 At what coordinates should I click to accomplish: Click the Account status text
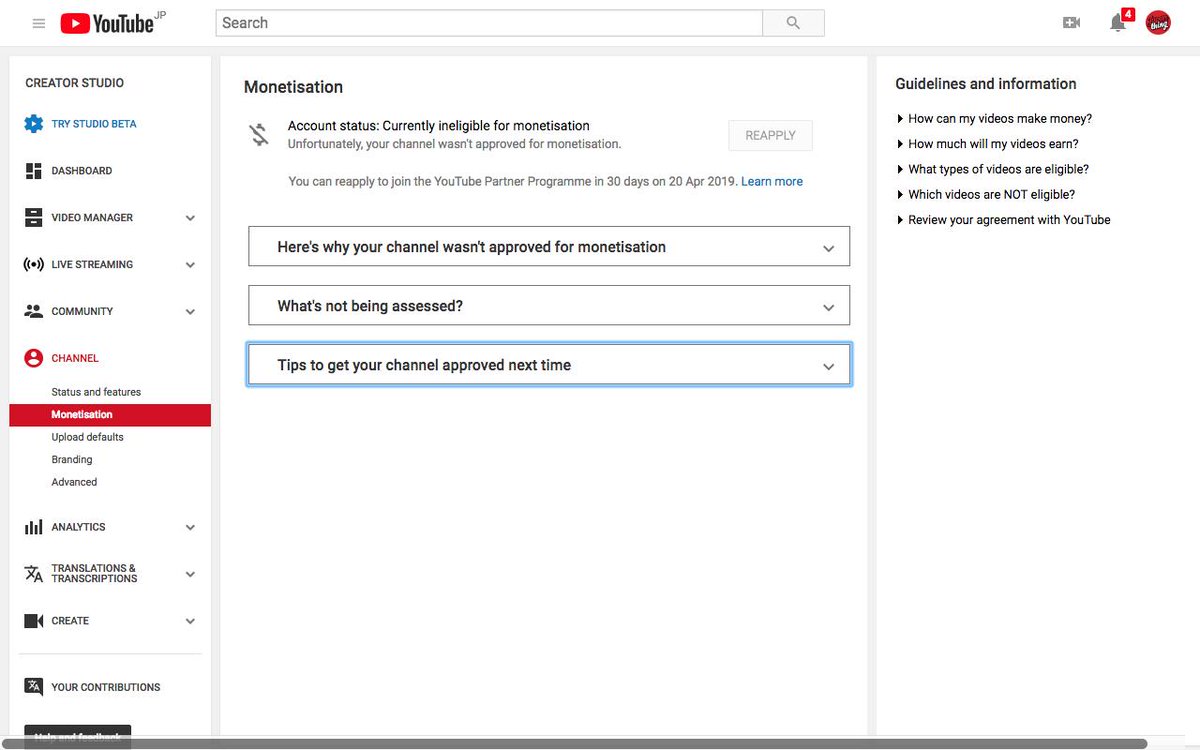pos(439,126)
